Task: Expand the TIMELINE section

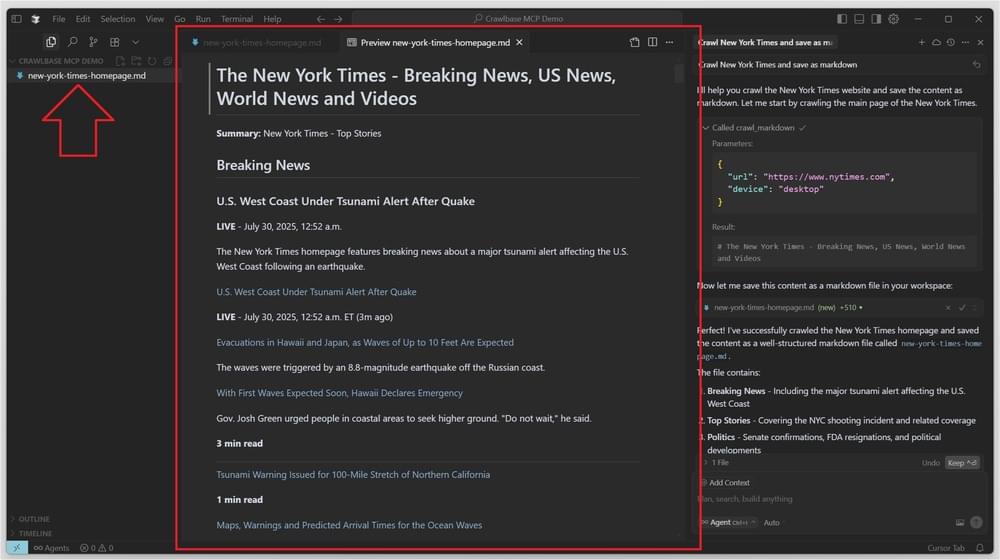Action: 35,533
